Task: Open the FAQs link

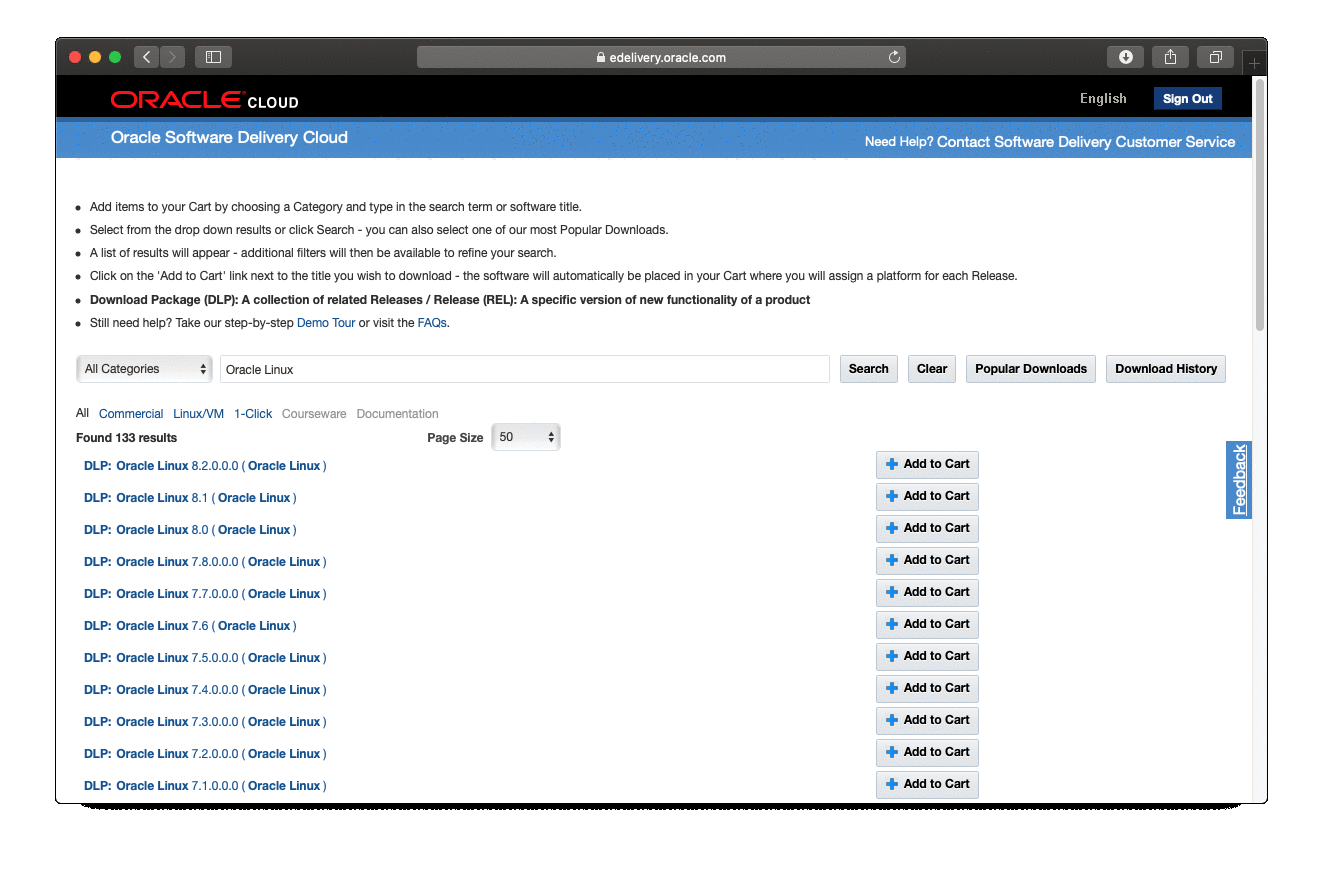Action: tap(432, 323)
